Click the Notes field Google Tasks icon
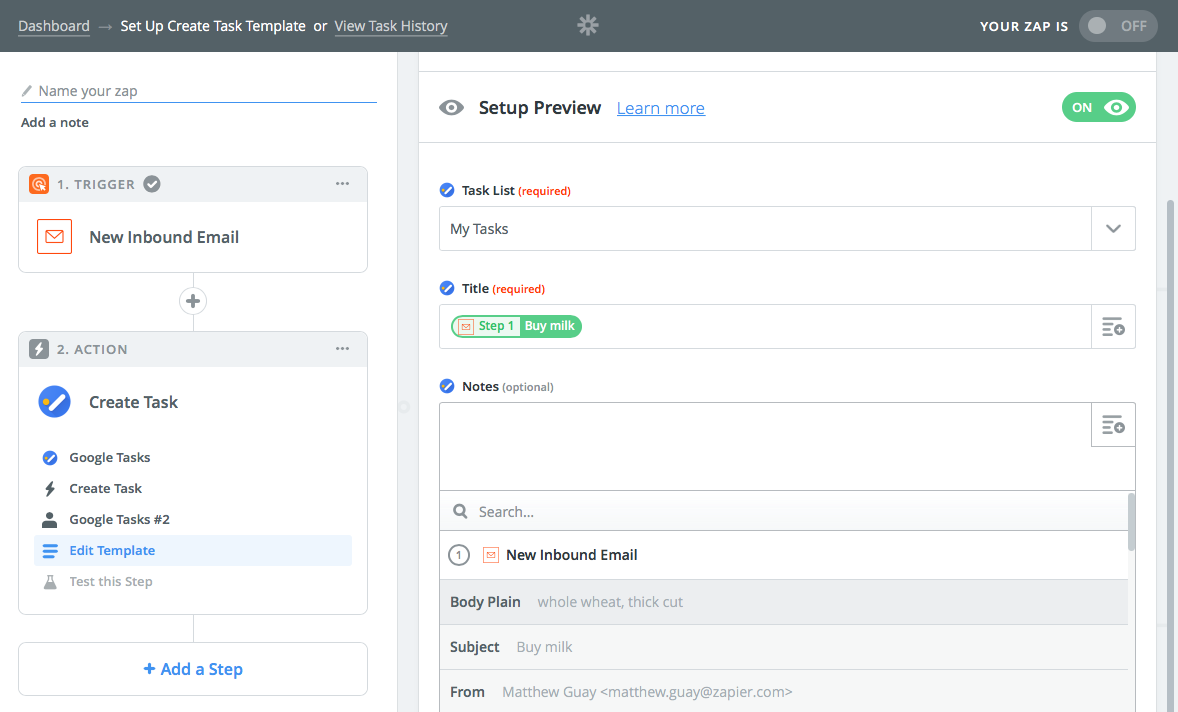This screenshot has width=1178, height=712. 447,387
